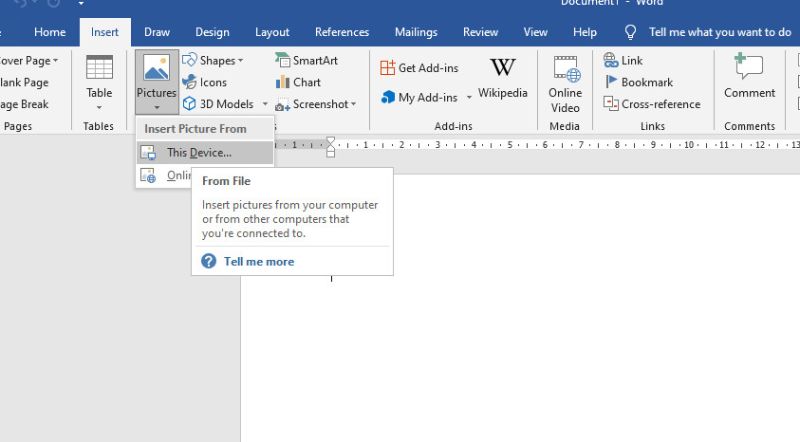Type in Tell me what you want box
The height and width of the screenshot is (442, 800).
pos(720,32)
